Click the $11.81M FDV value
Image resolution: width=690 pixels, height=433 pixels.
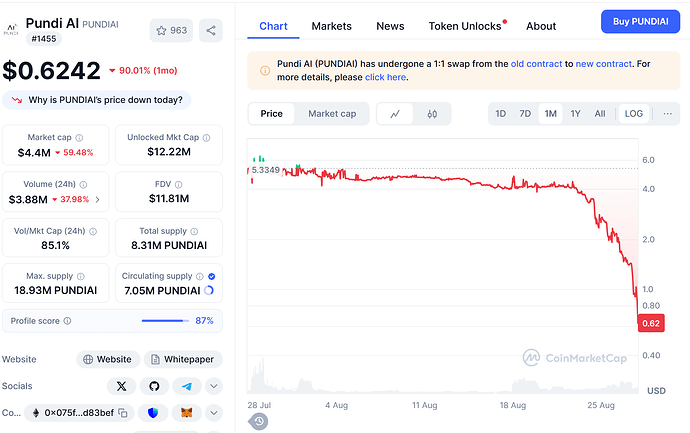click(x=169, y=199)
